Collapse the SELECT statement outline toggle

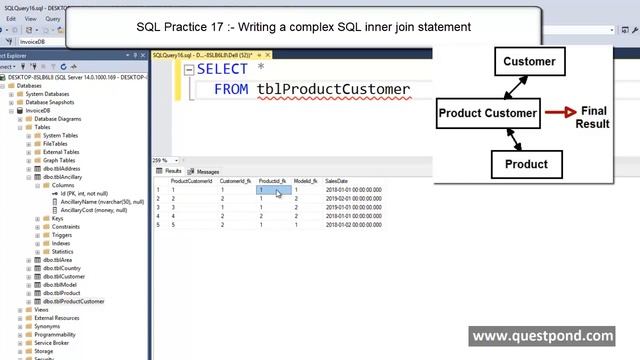pyautogui.click(x=189, y=70)
